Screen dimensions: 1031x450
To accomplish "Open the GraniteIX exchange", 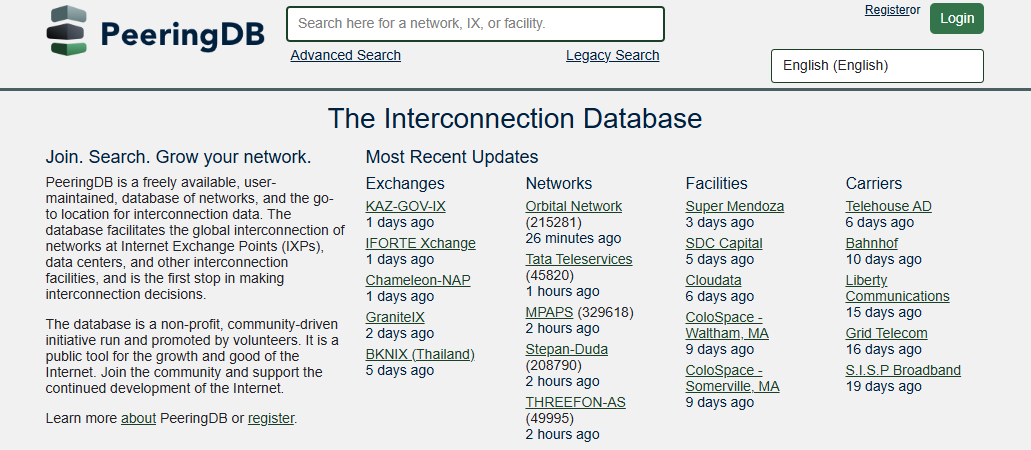I will pos(395,317).
